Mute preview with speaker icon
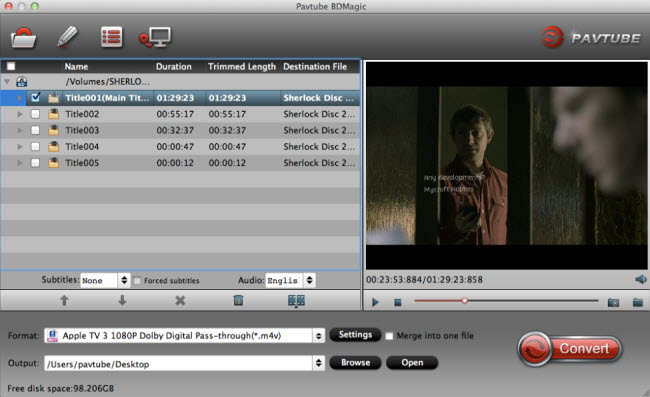 [x=640, y=279]
